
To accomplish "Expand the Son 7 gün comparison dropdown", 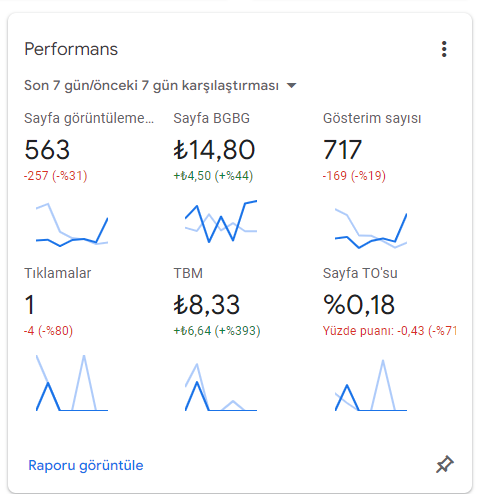I will [160, 86].
